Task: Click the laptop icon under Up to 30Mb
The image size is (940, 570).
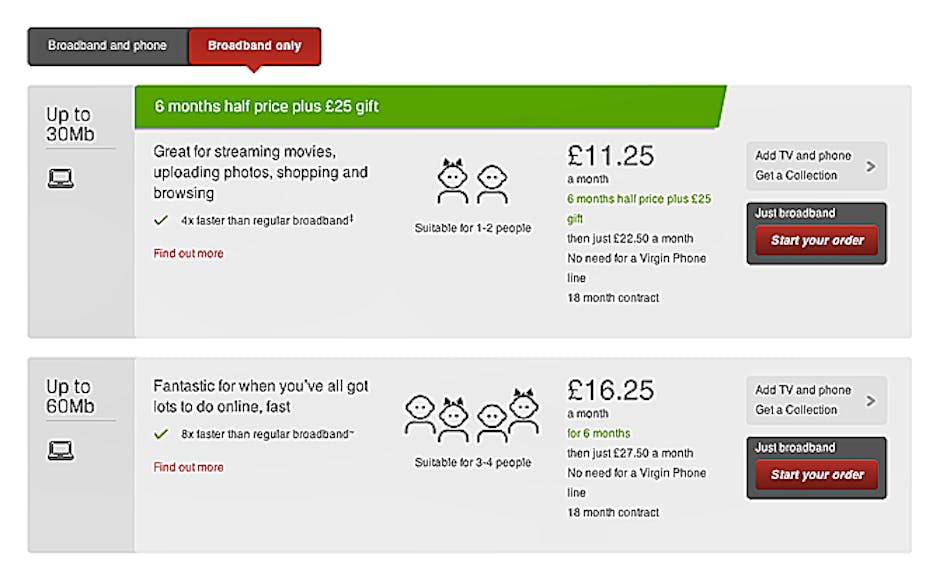Action: click(61, 179)
